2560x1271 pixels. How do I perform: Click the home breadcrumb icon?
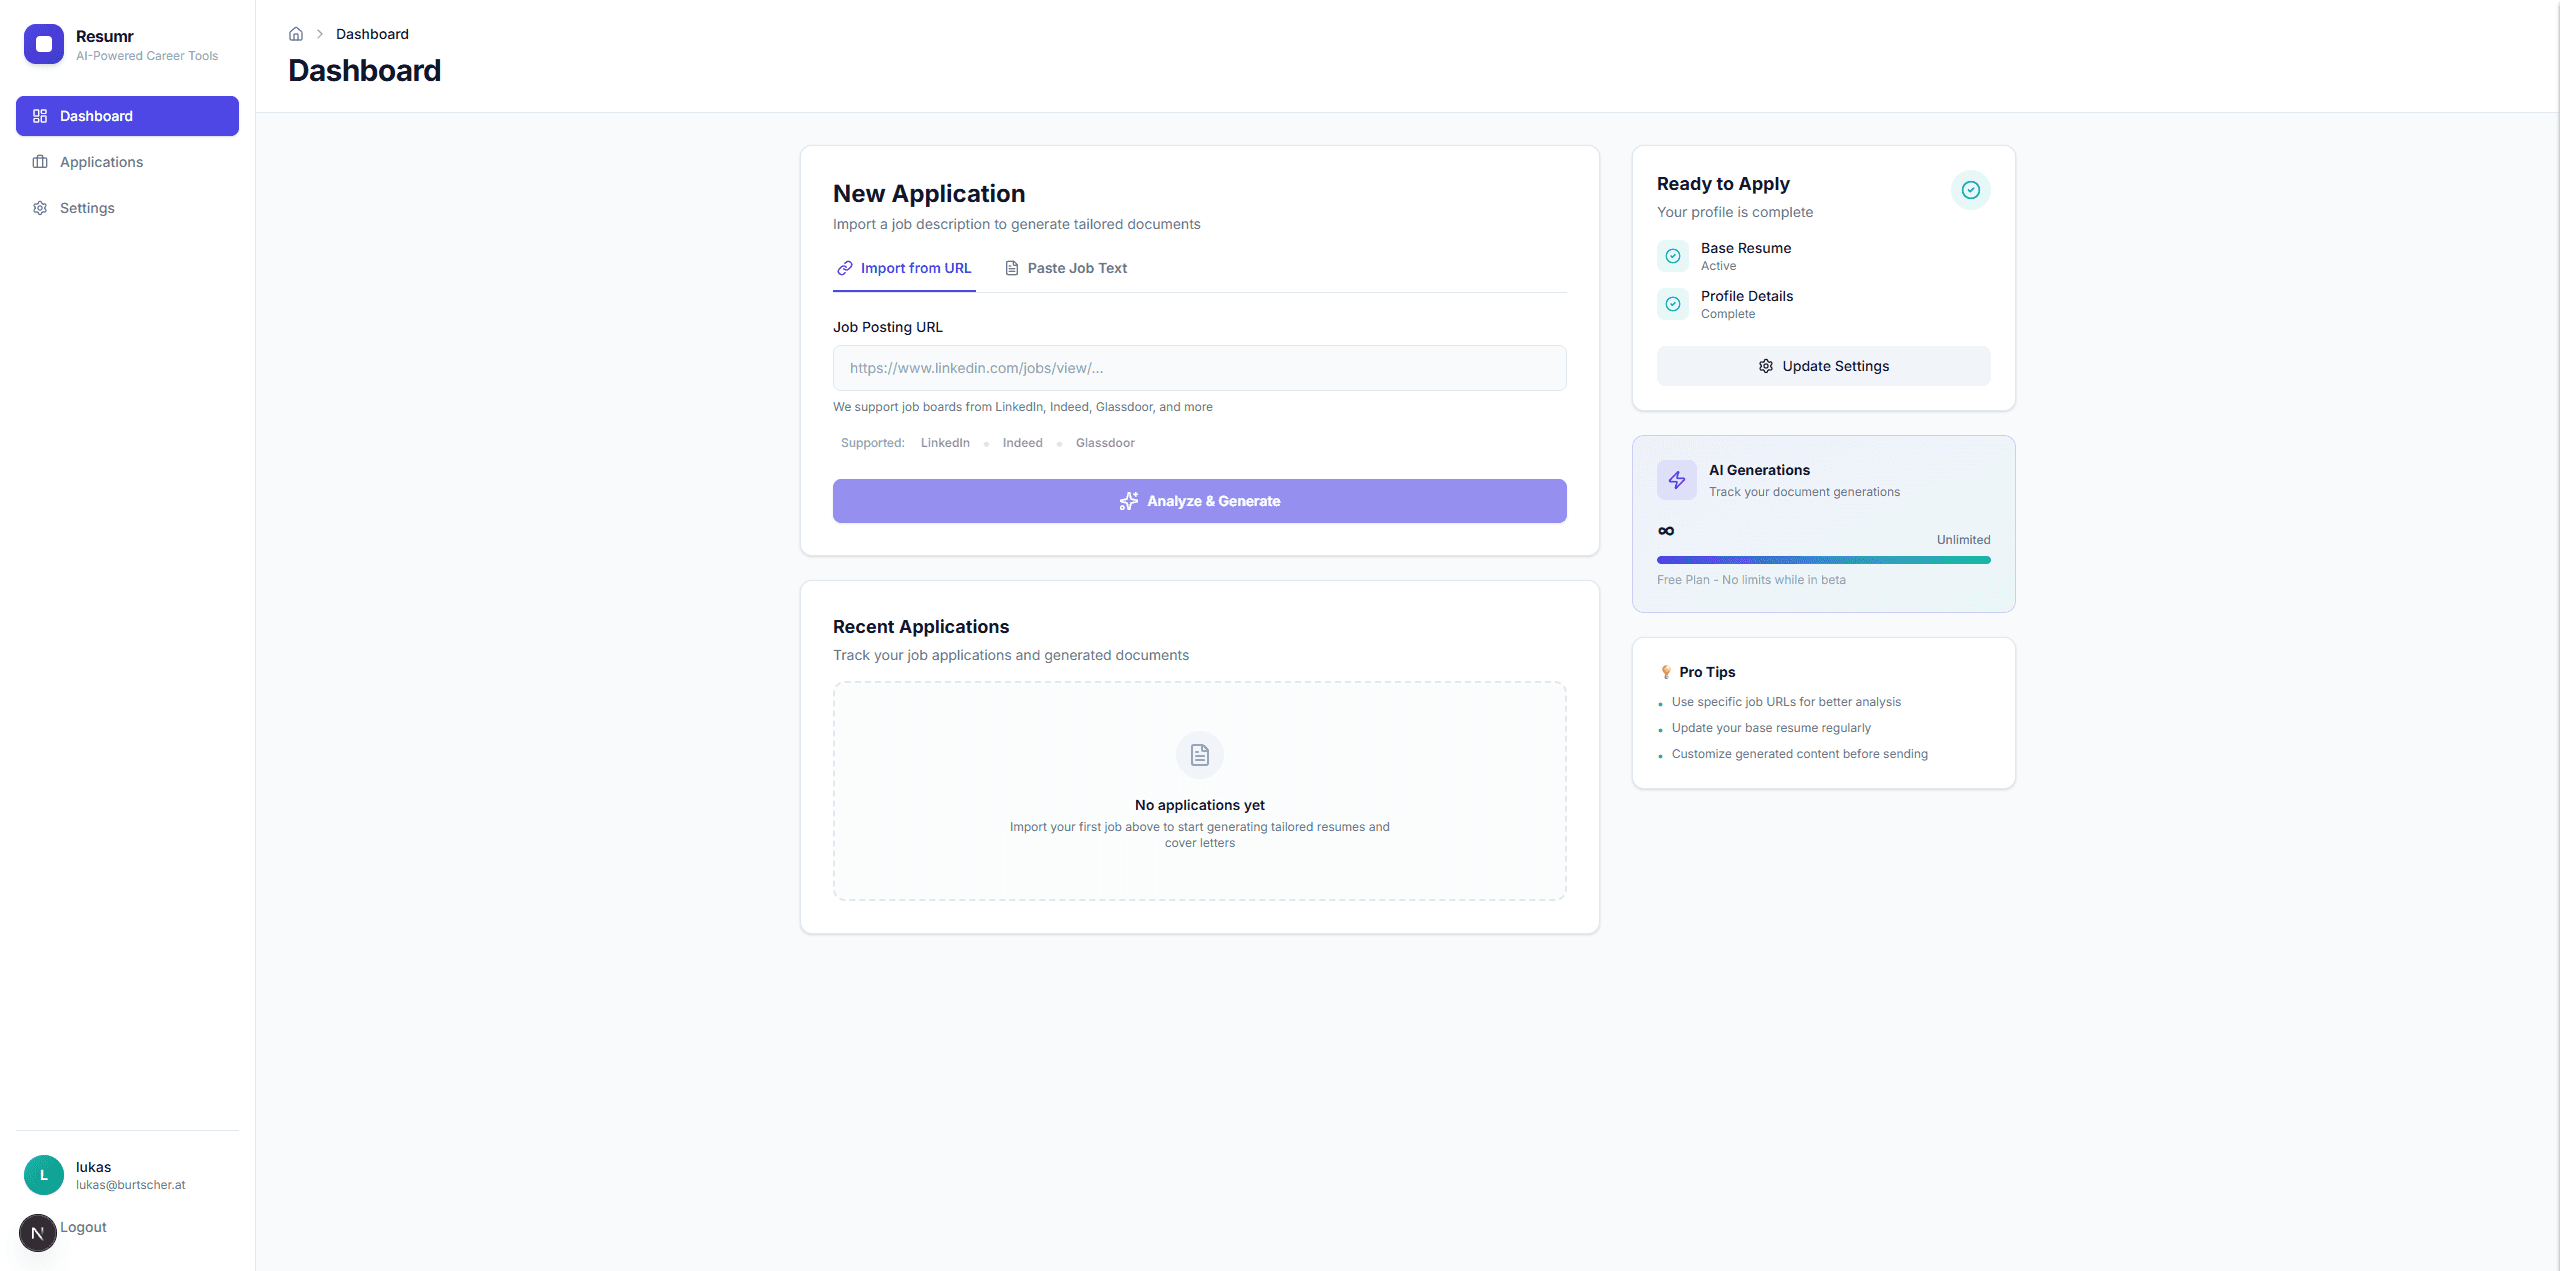[296, 33]
